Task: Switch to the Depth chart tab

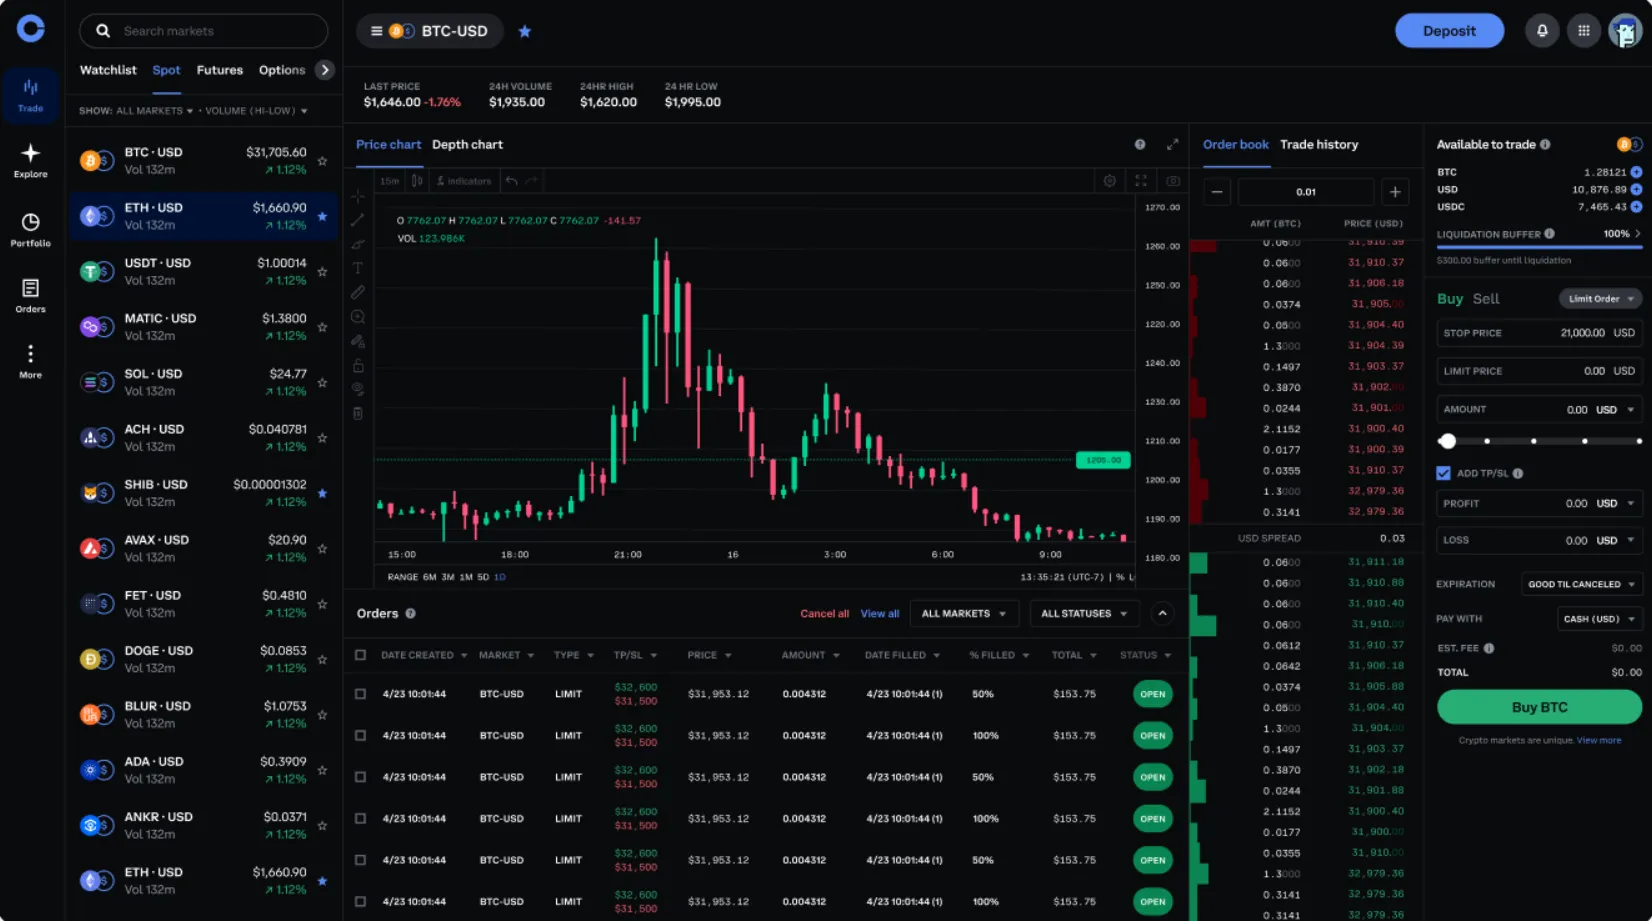Action: [x=467, y=144]
